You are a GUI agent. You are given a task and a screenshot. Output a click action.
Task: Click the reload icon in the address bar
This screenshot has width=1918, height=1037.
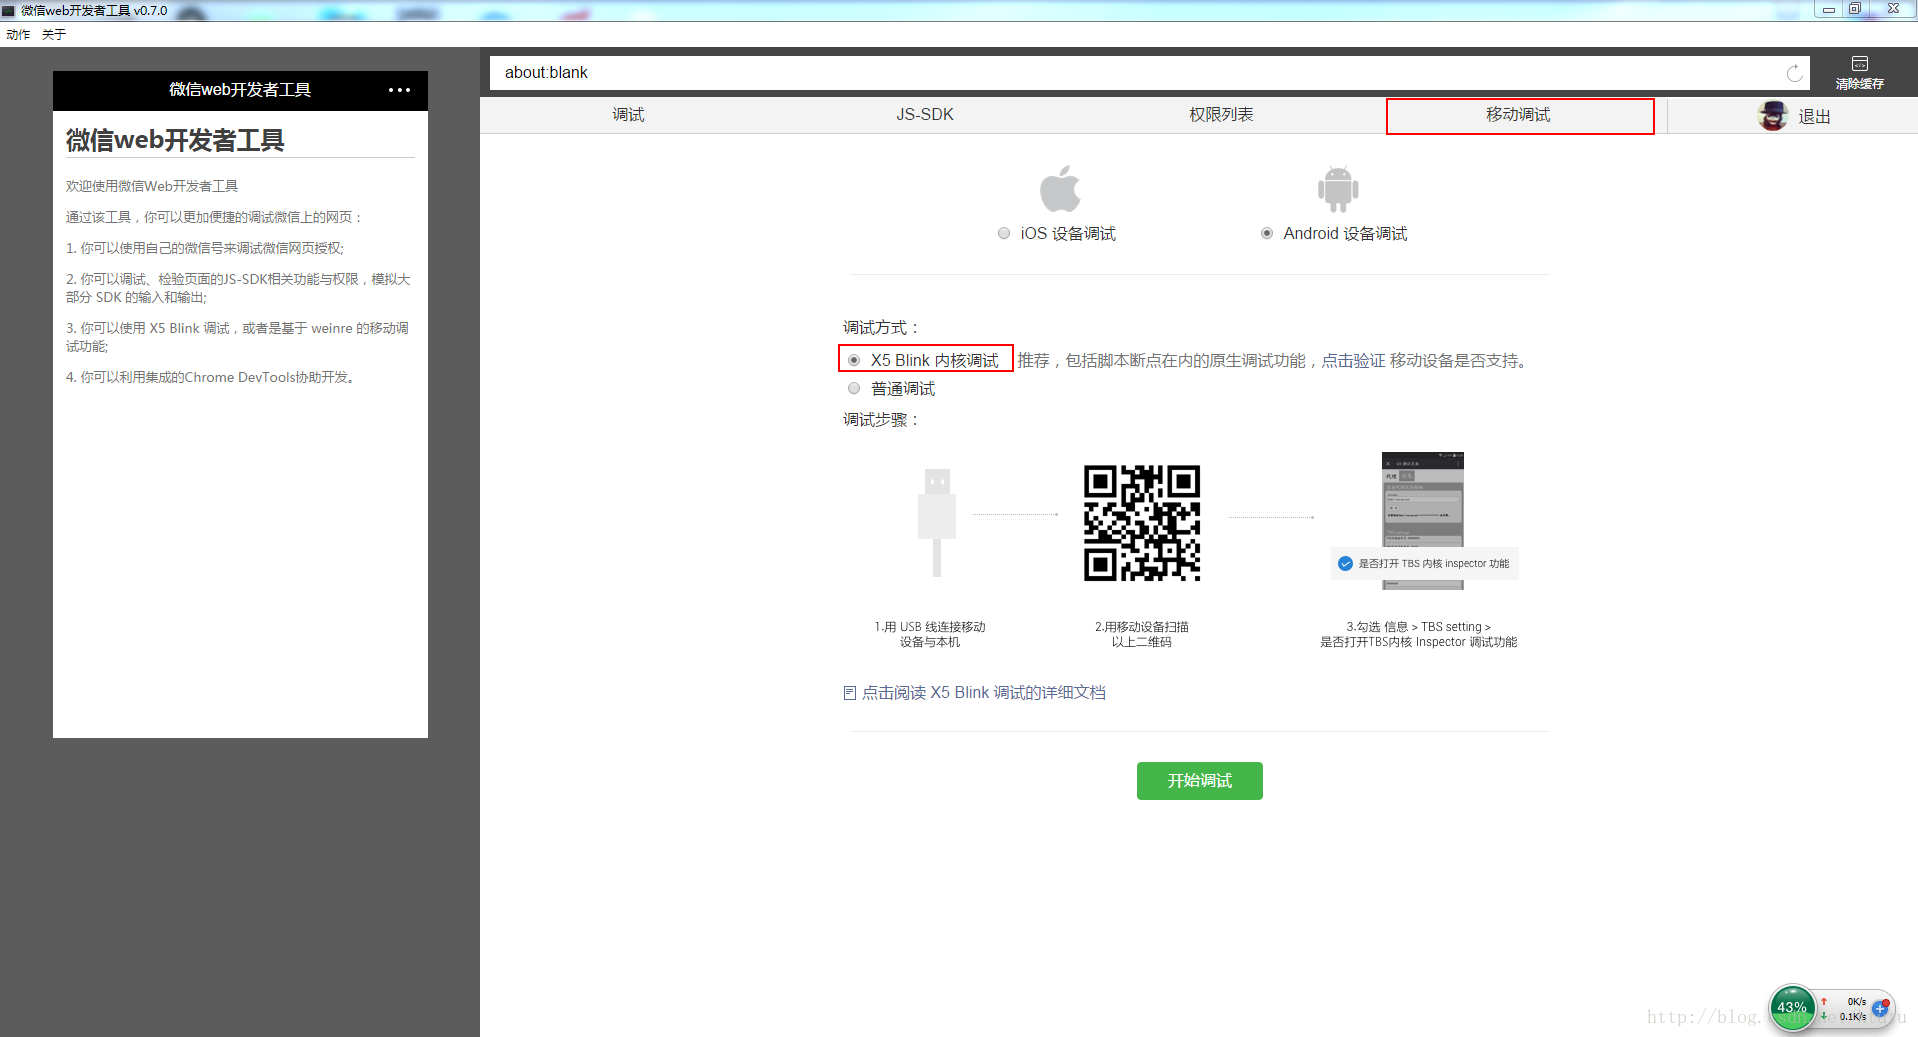[x=1794, y=73]
